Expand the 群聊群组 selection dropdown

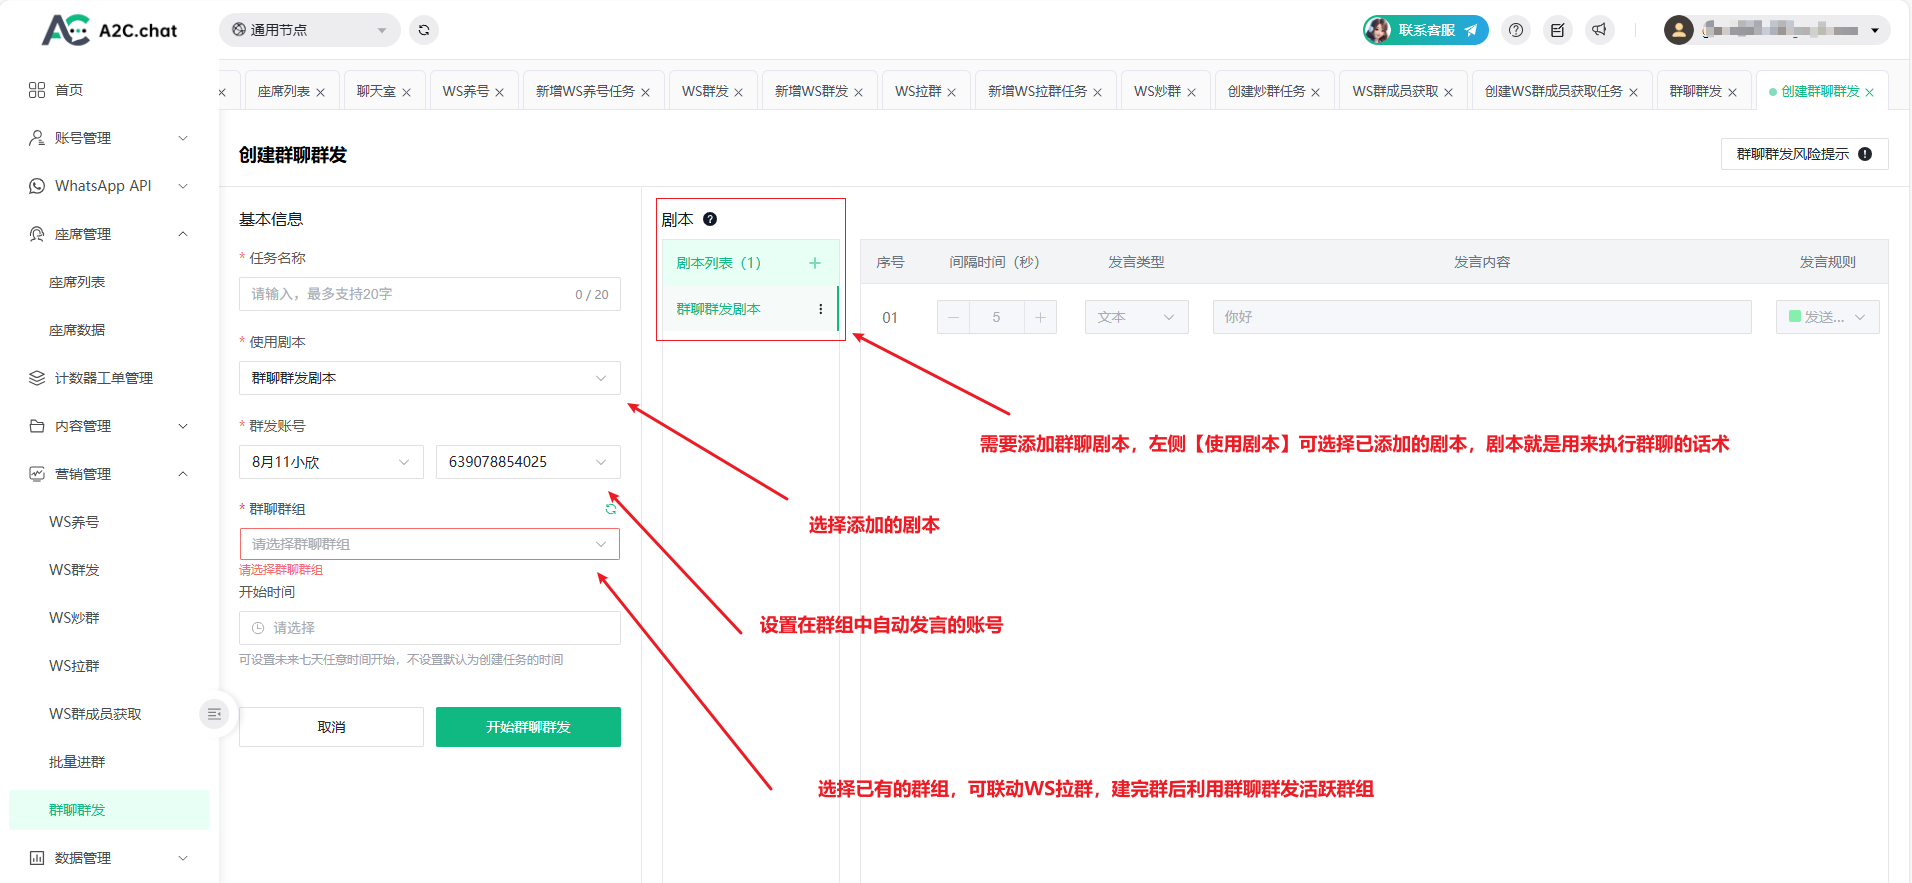(429, 544)
